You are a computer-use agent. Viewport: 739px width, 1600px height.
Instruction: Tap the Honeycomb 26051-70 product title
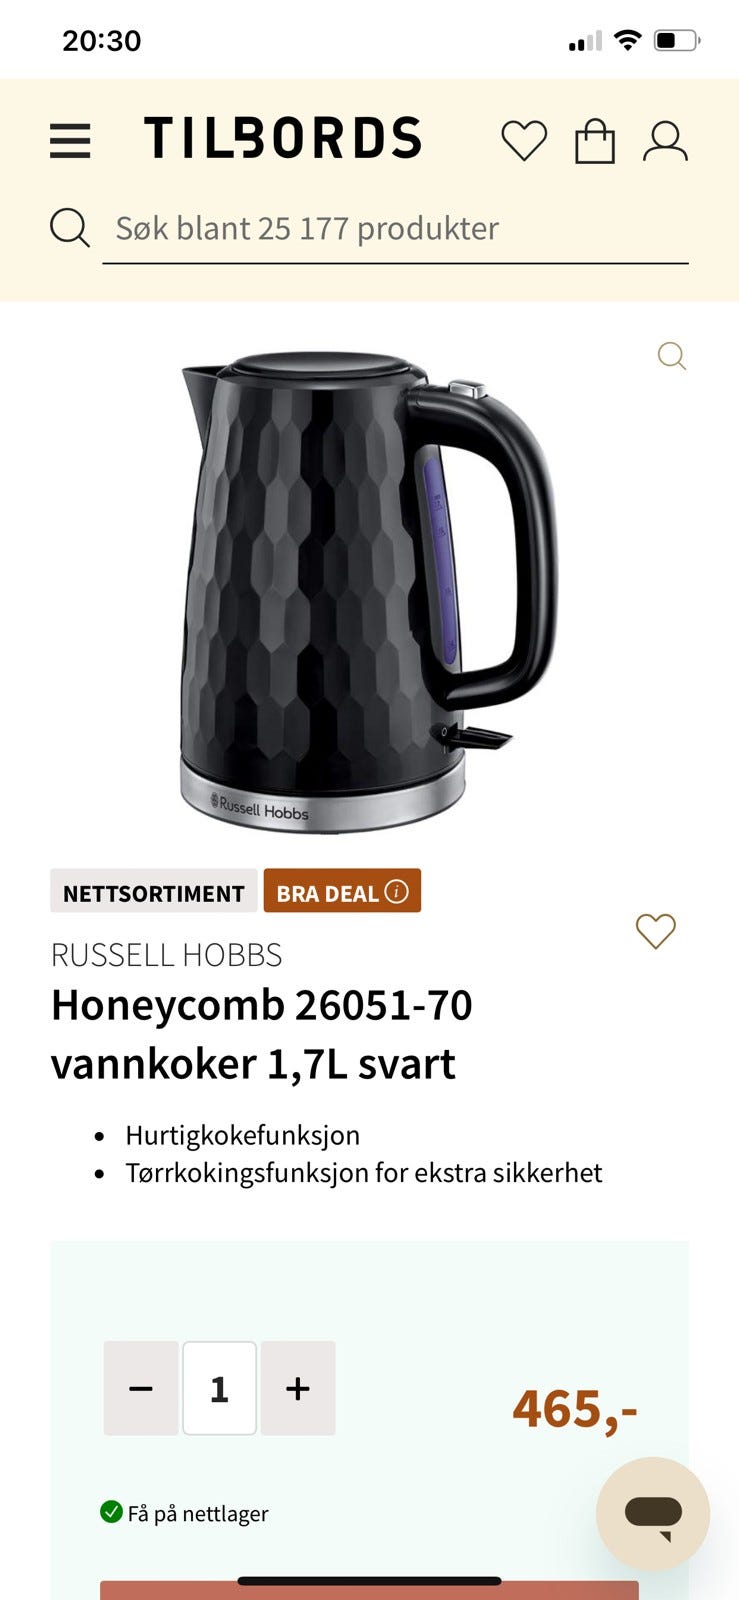[x=262, y=1034]
